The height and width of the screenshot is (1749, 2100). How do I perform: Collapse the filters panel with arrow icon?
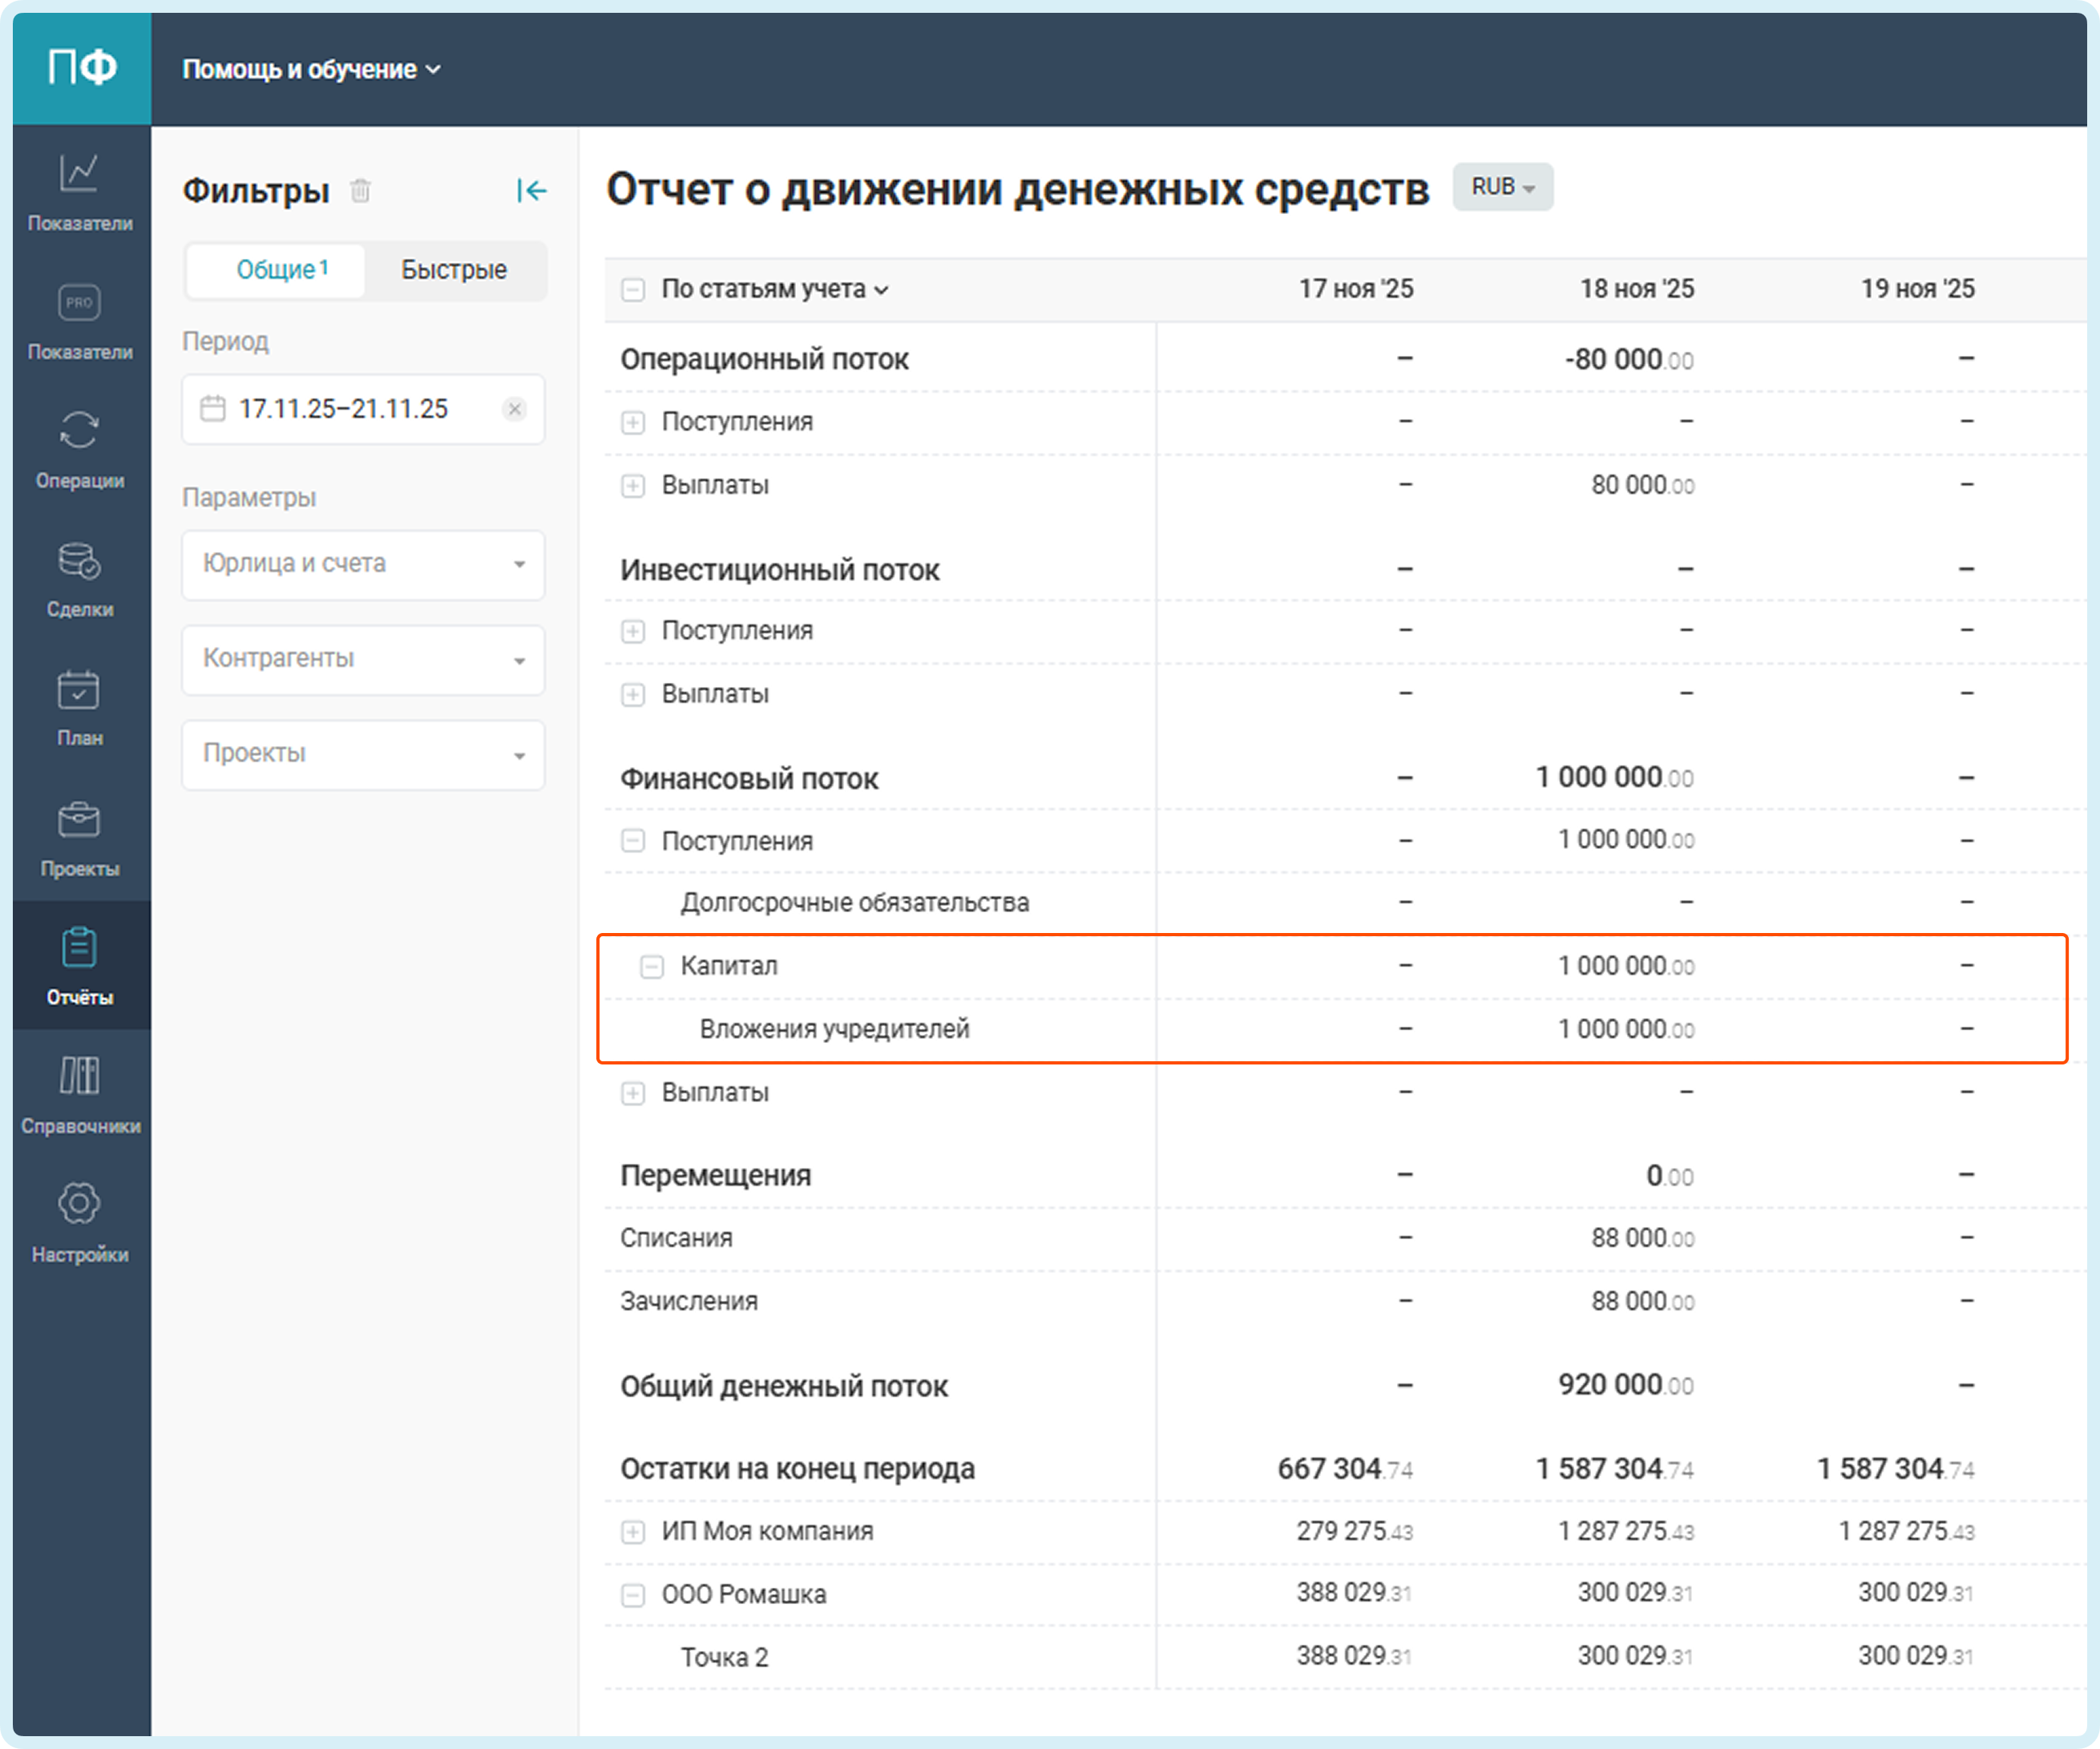point(531,190)
